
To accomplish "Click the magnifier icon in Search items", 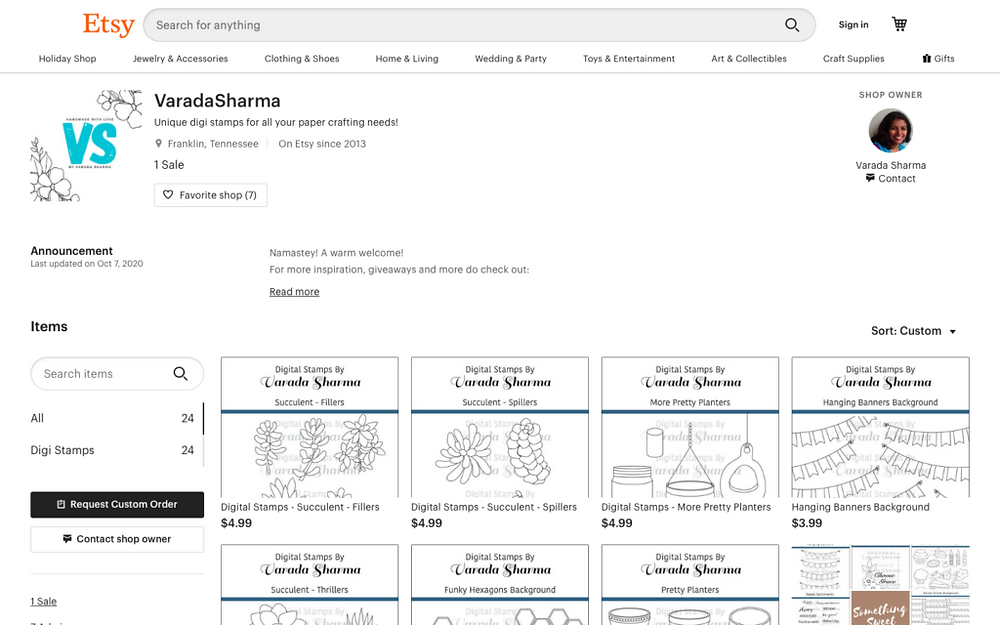I will click(180, 374).
